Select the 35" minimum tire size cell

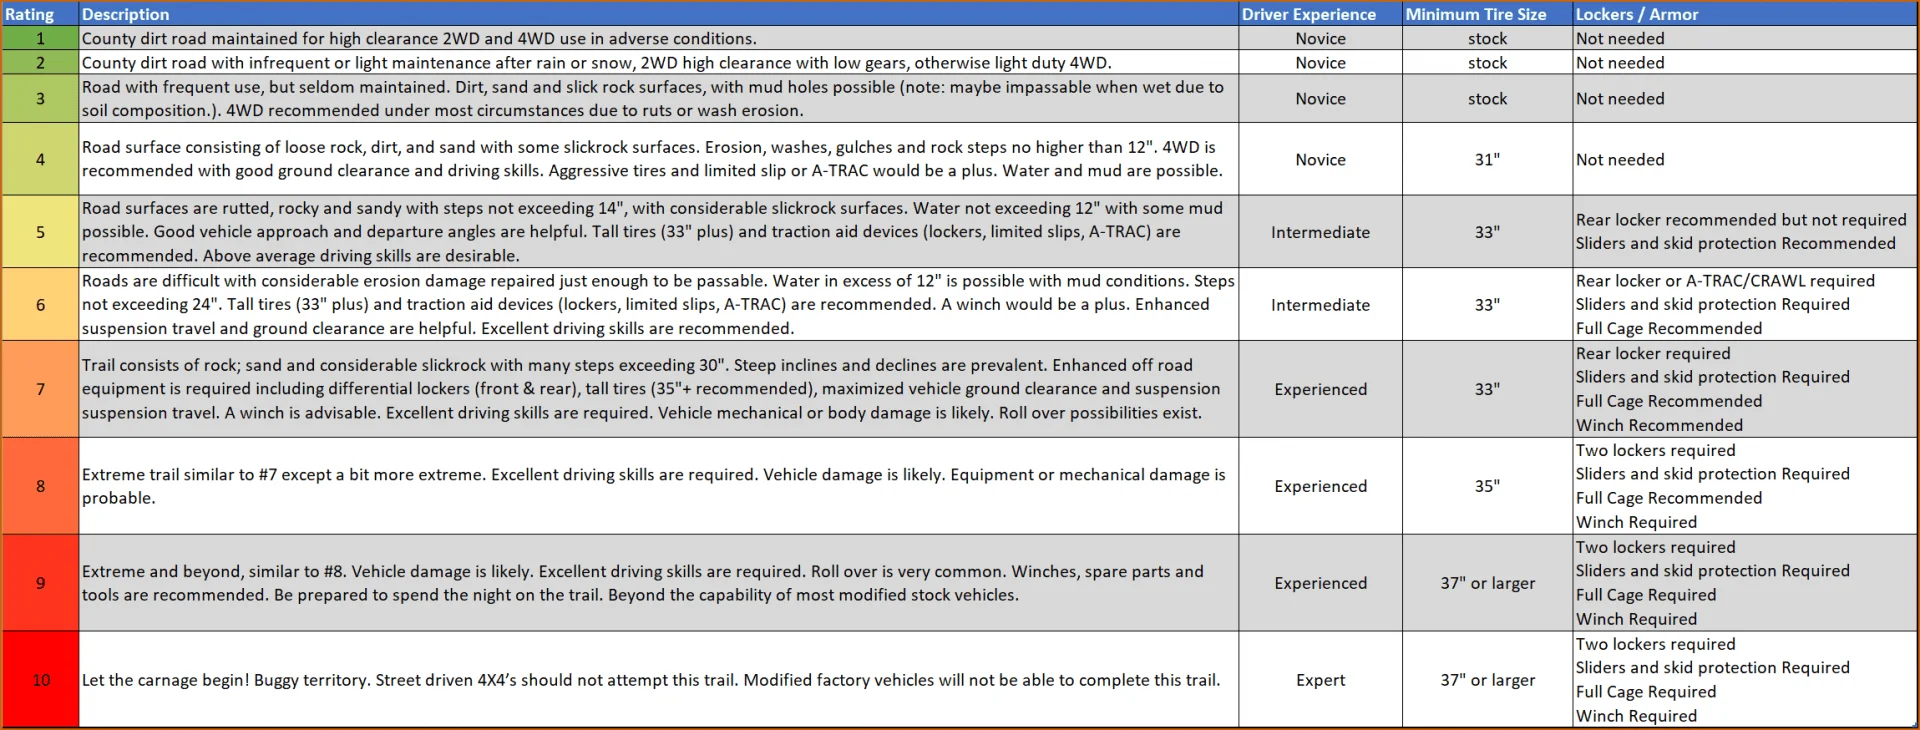(1487, 486)
